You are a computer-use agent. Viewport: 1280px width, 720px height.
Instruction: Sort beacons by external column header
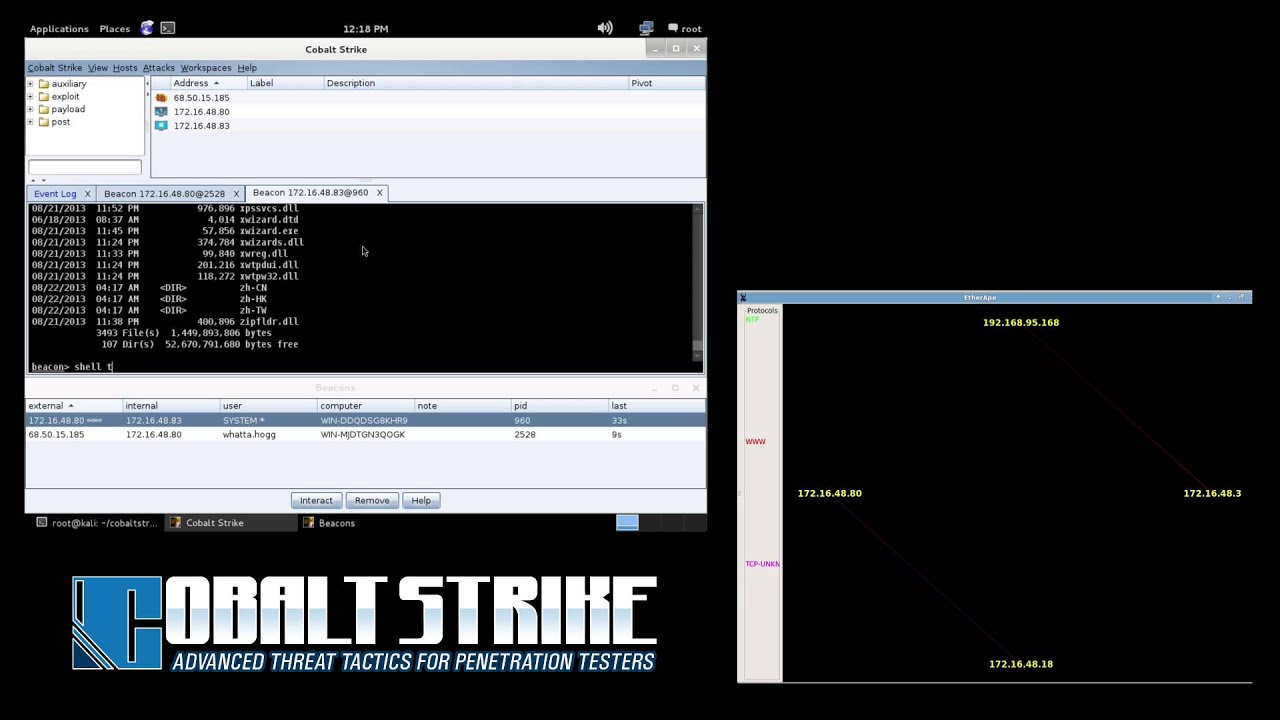[73, 405]
